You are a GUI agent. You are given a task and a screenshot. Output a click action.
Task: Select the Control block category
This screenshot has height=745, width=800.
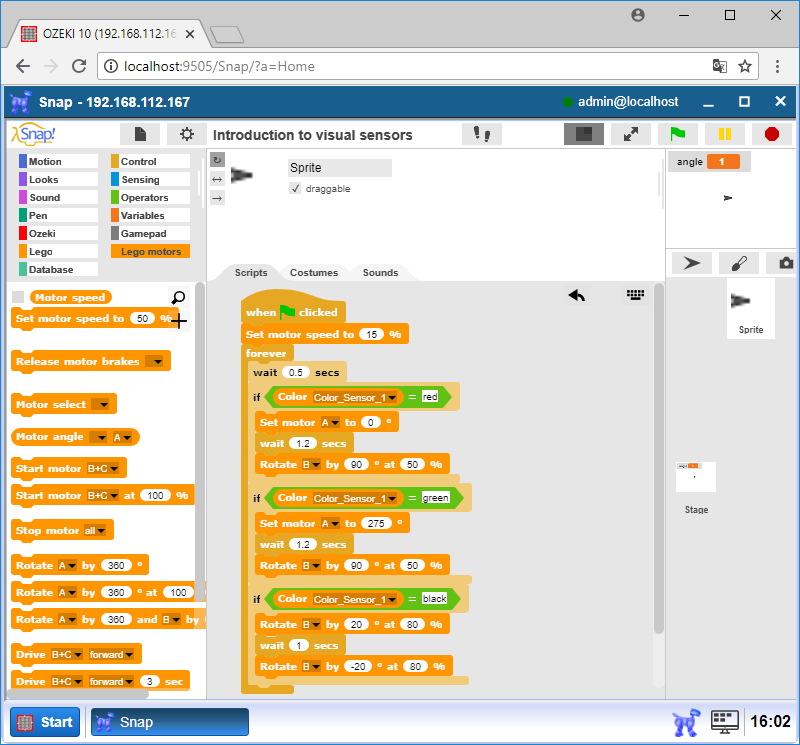click(151, 161)
